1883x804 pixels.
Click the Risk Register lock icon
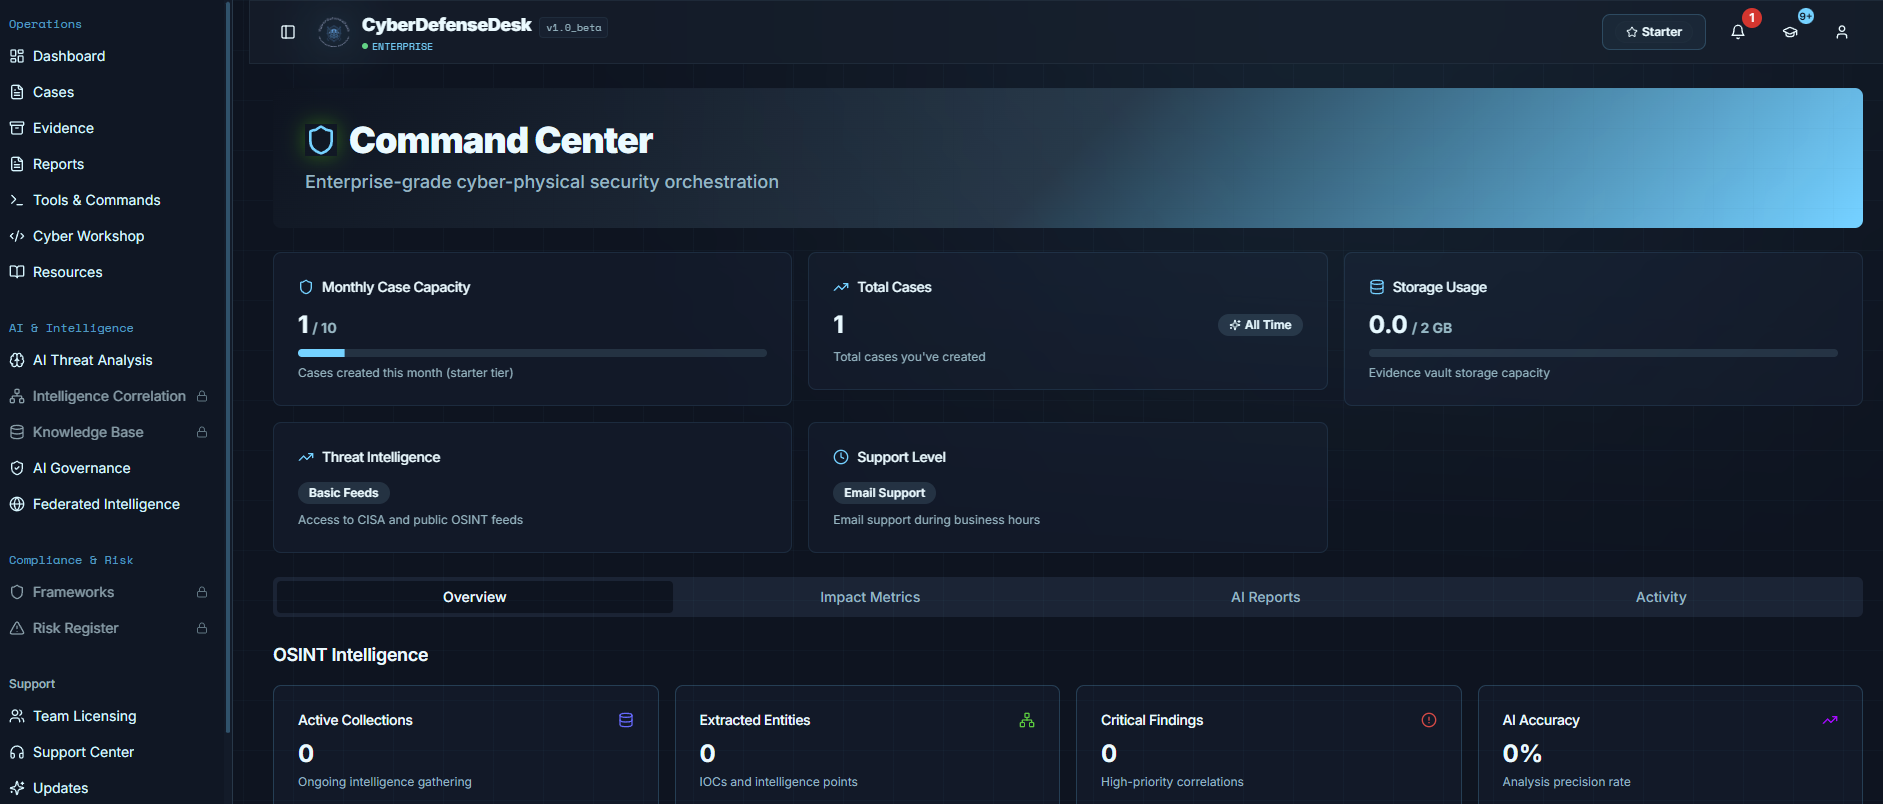point(202,628)
